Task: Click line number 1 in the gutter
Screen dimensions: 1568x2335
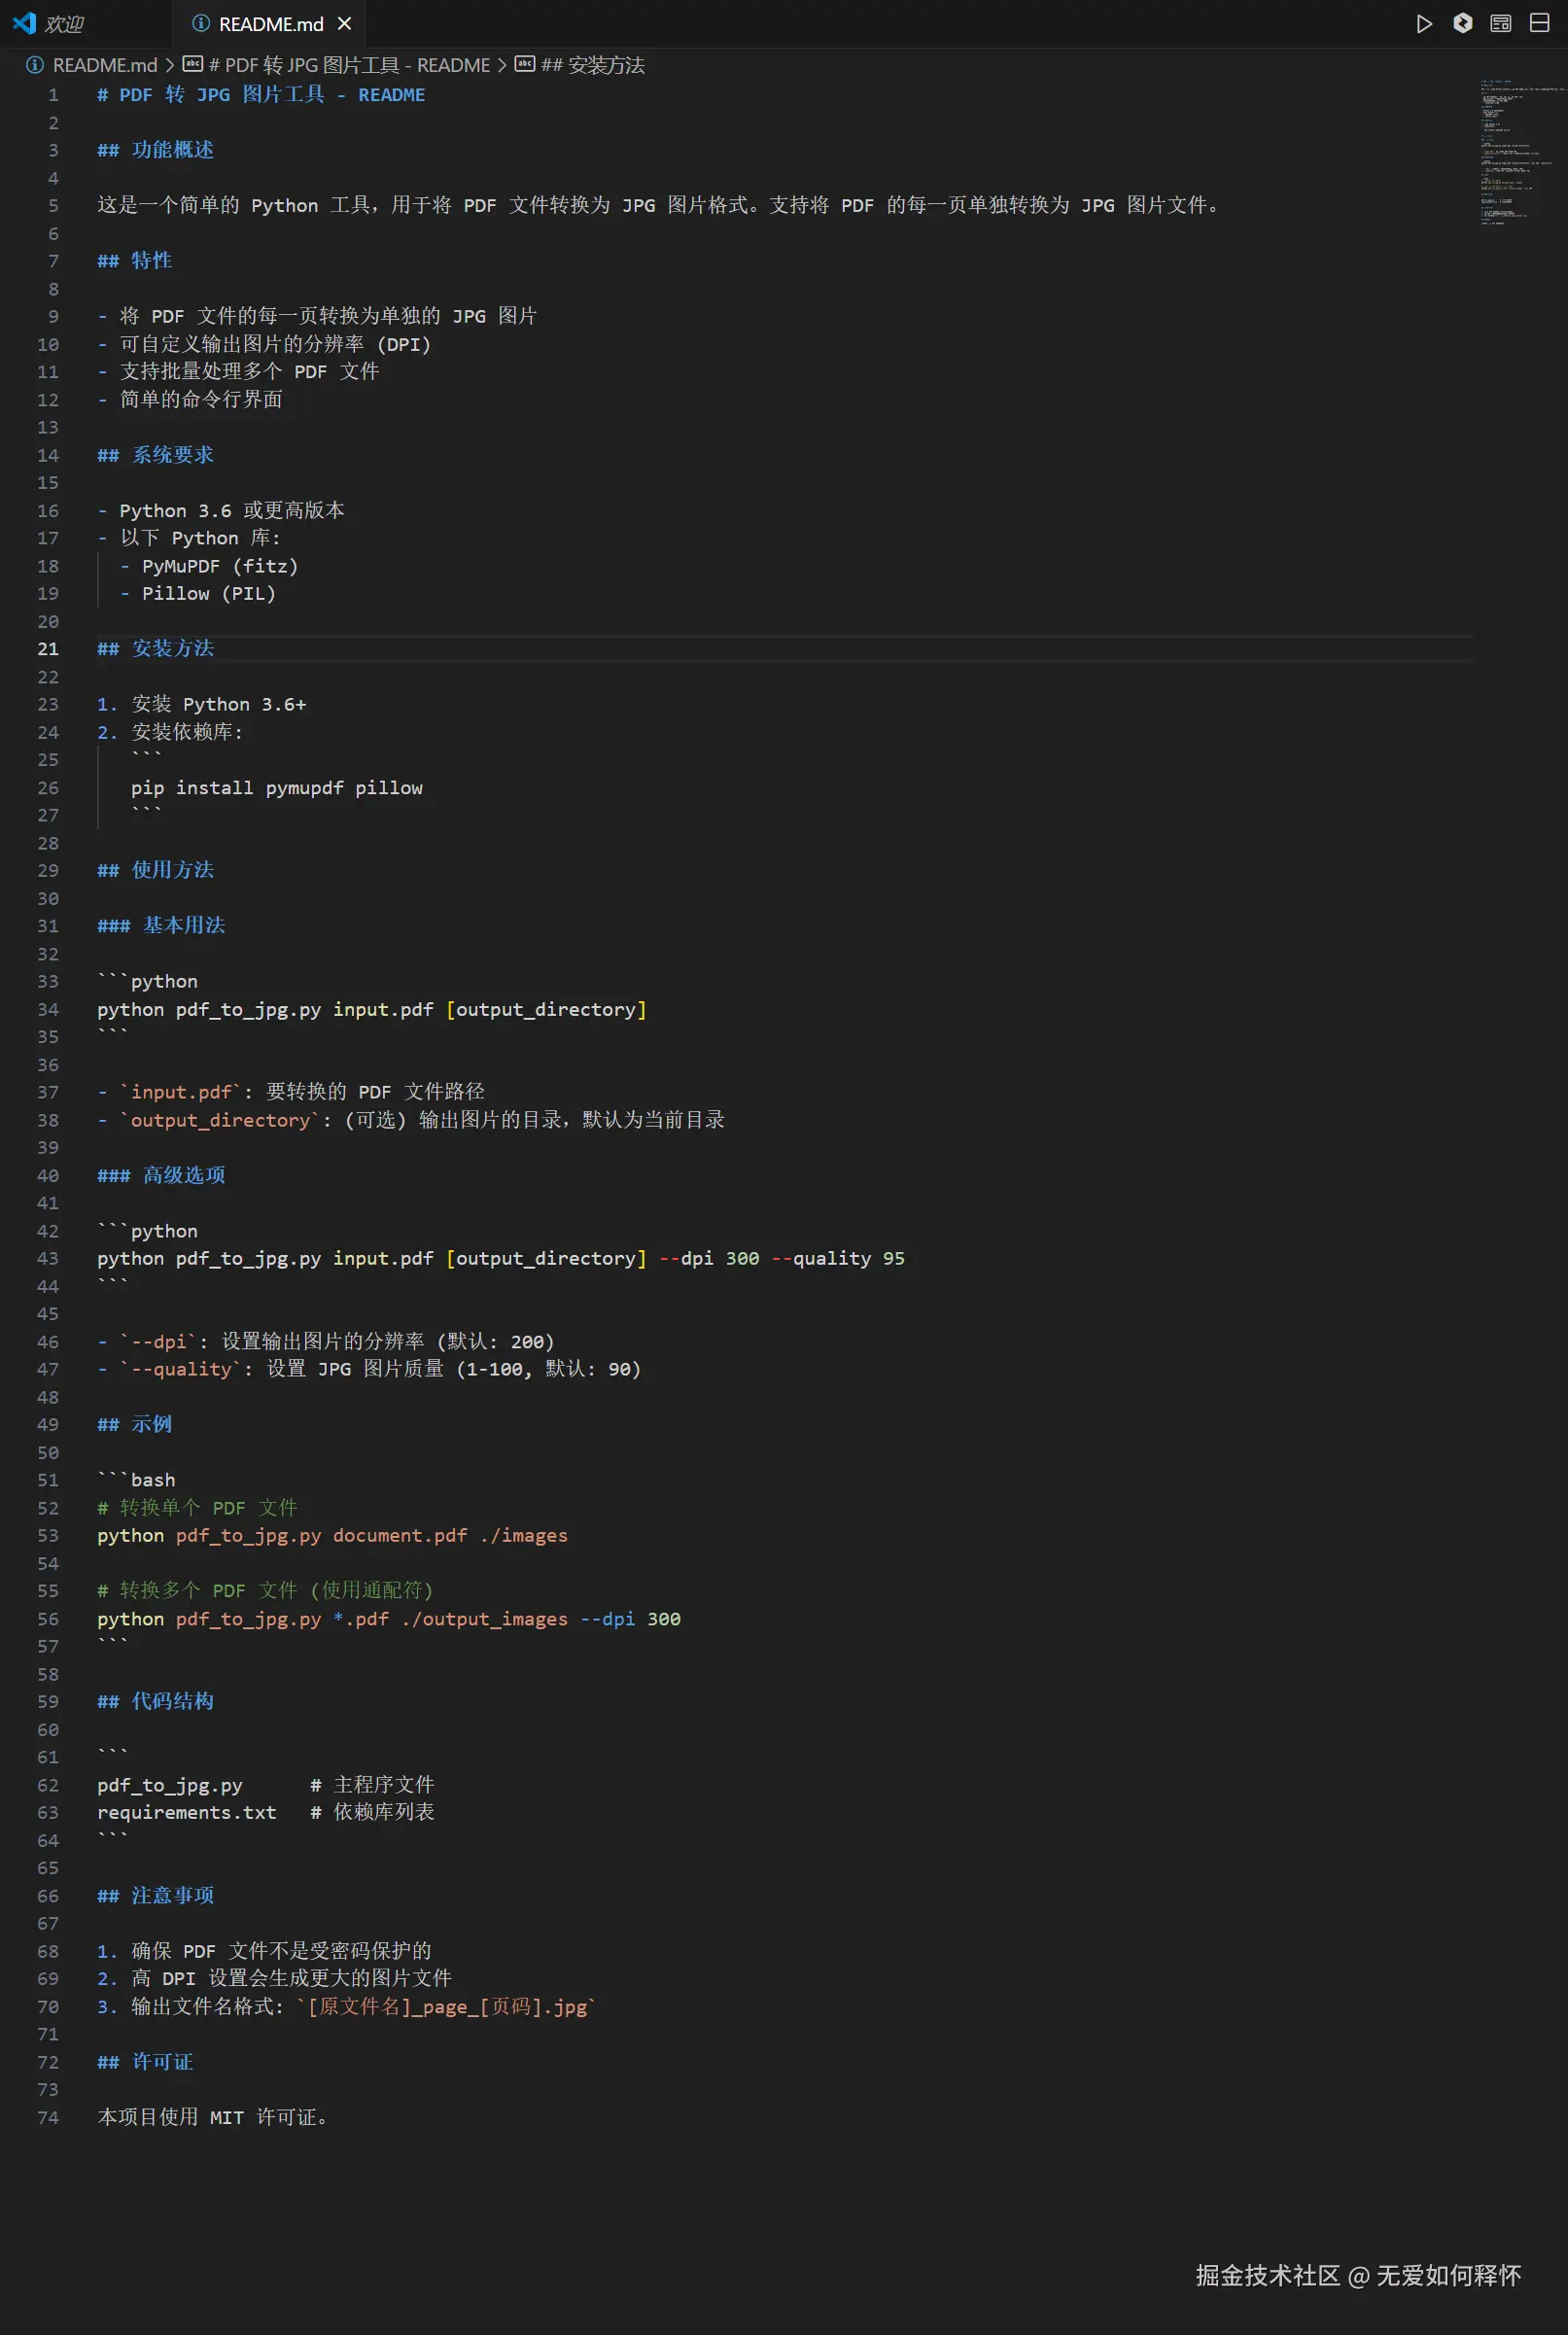Action: 53,95
